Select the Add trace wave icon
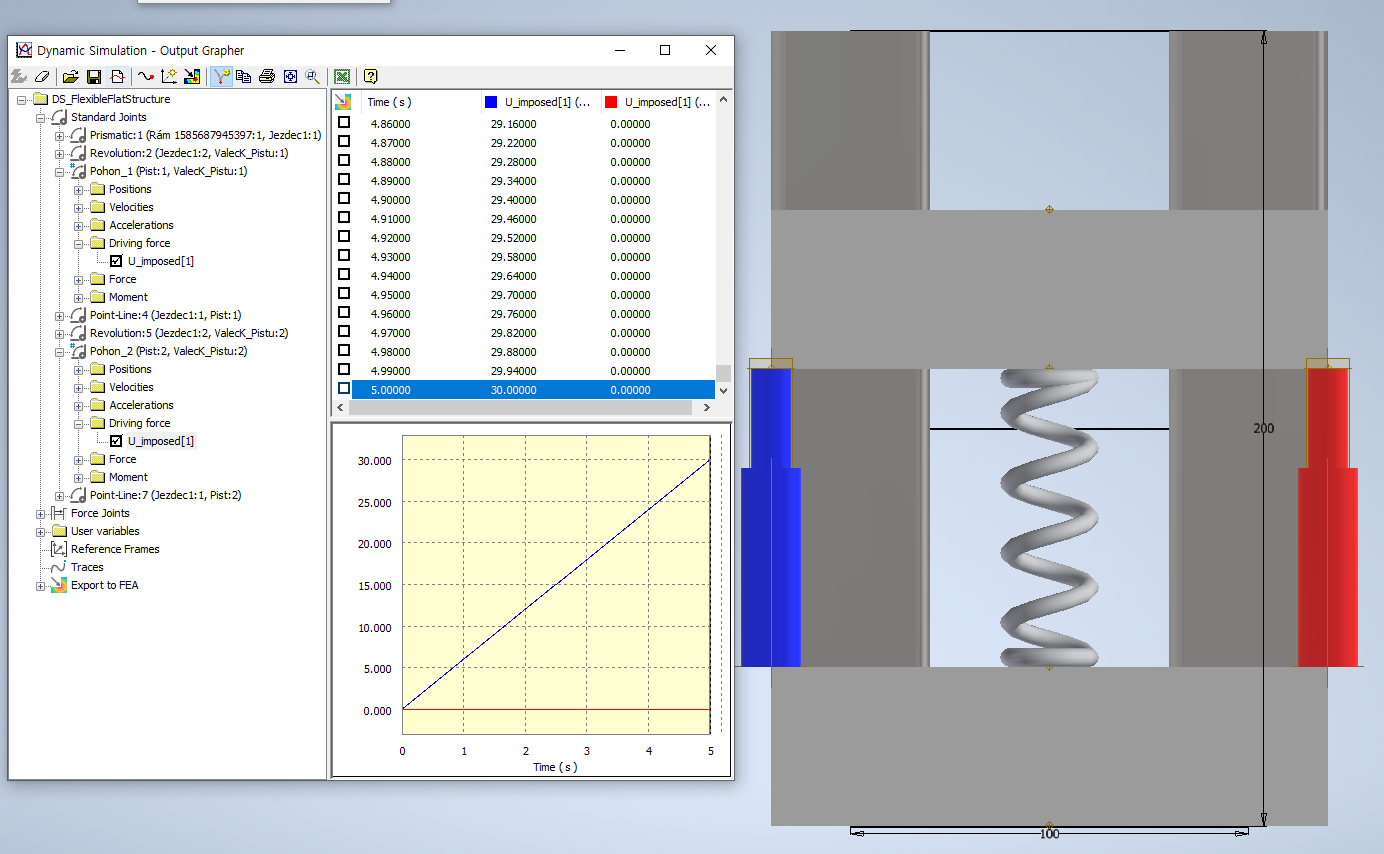1384x854 pixels. 146,76
